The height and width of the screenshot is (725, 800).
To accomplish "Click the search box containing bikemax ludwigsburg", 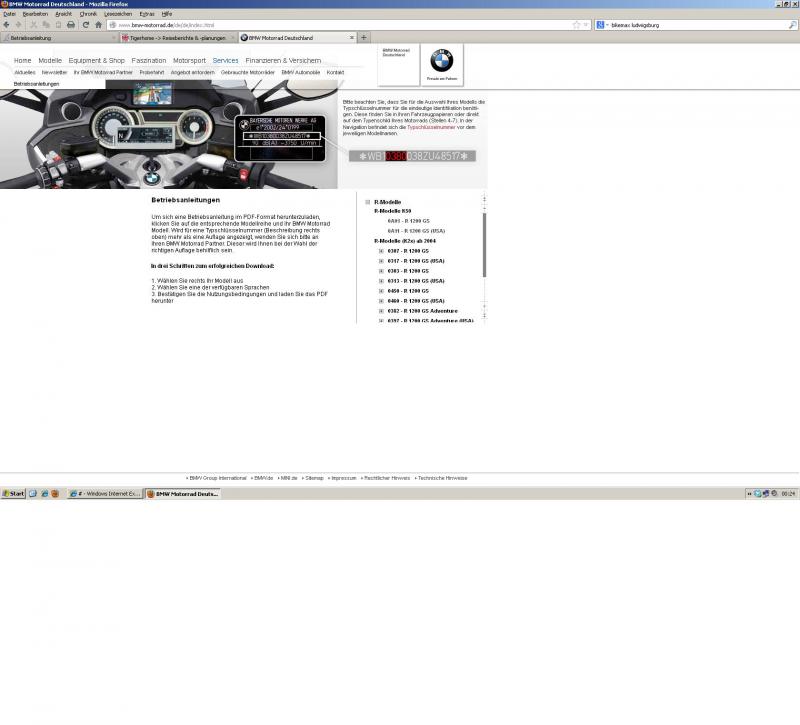I will [x=698, y=24].
